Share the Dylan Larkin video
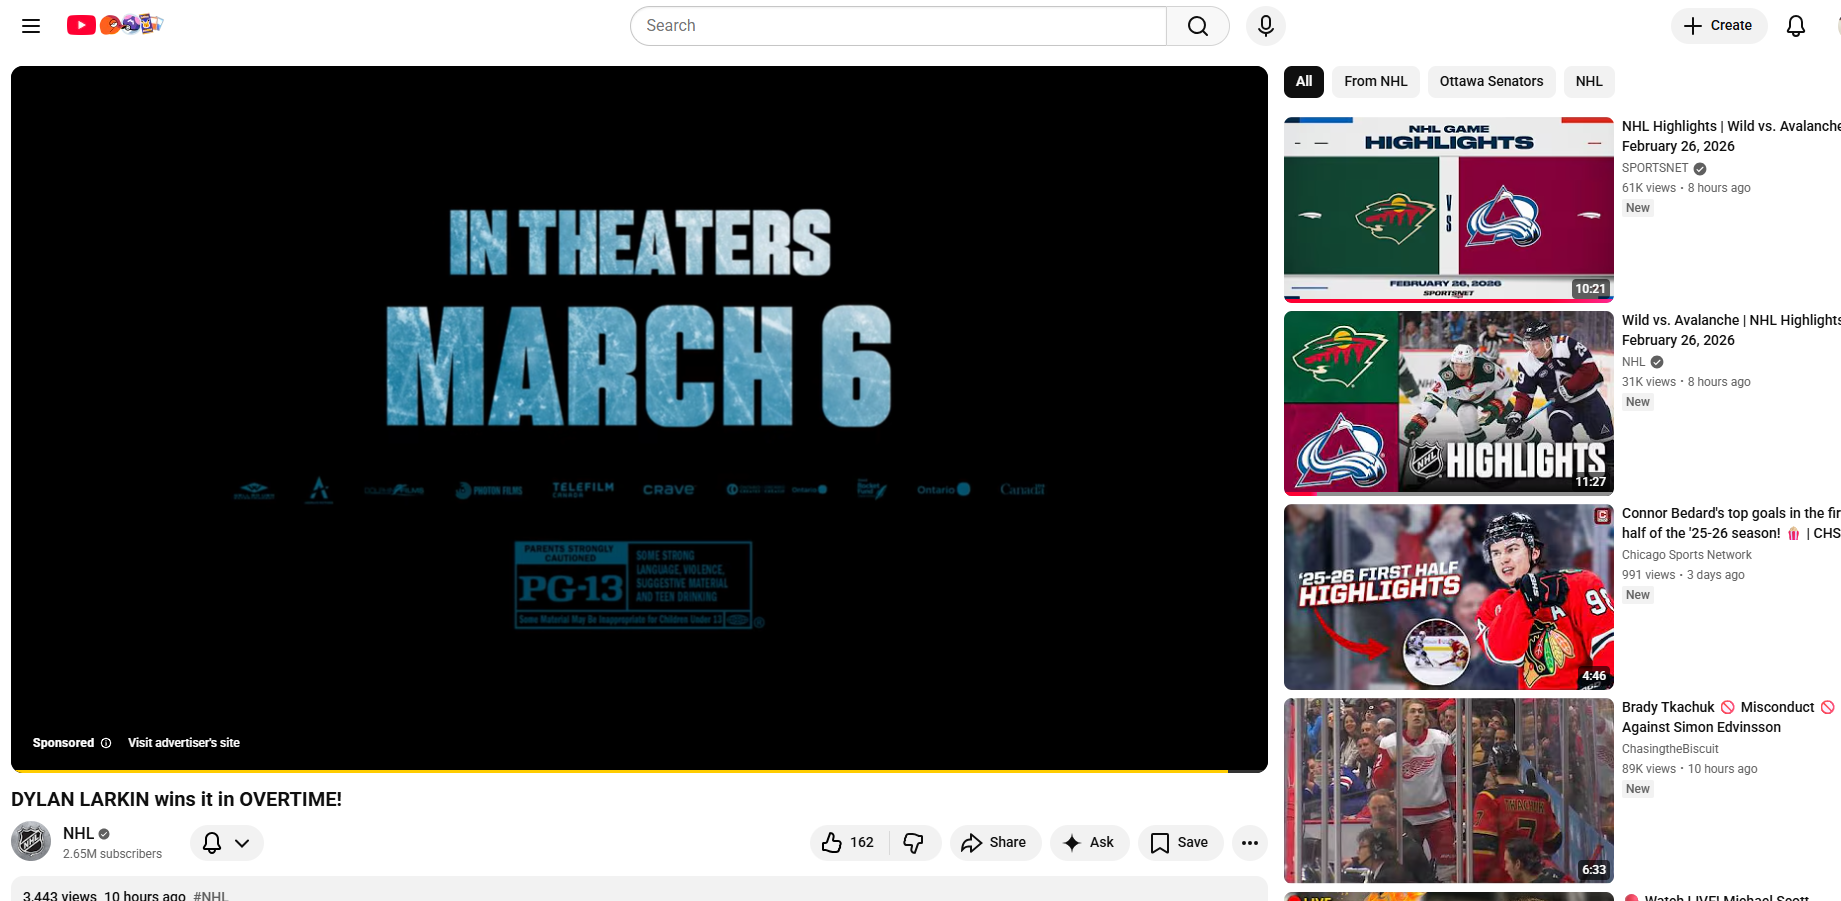The height and width of the screenshot is (901, 1841). tap(995, 843)
